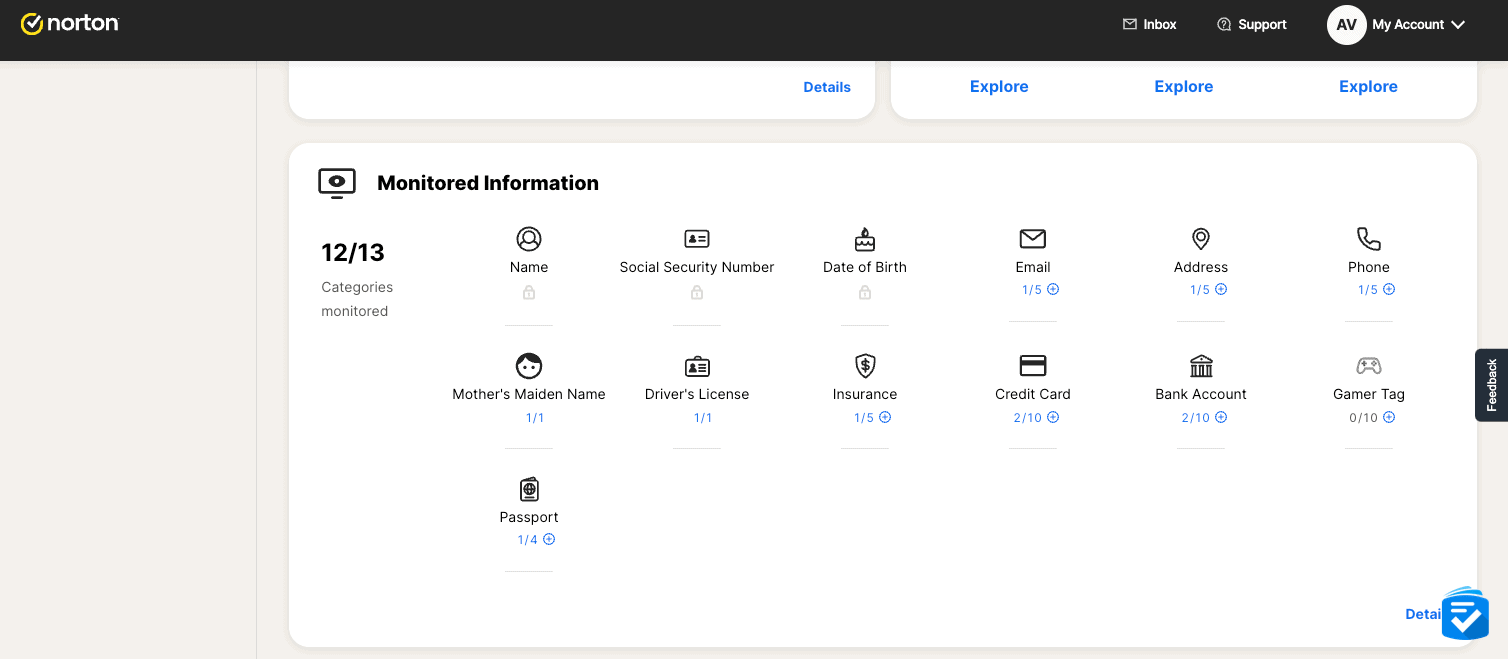This screenshot has height=659, width=1508.
Task: Add Gamer Tag with plus icon
Action: [1389, 417]
